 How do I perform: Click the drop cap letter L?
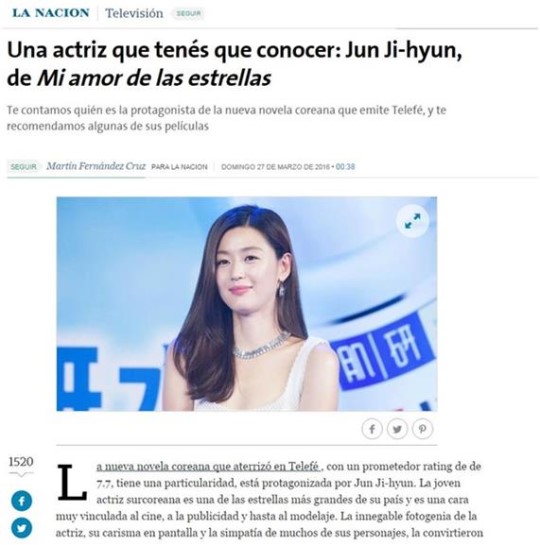72,482
